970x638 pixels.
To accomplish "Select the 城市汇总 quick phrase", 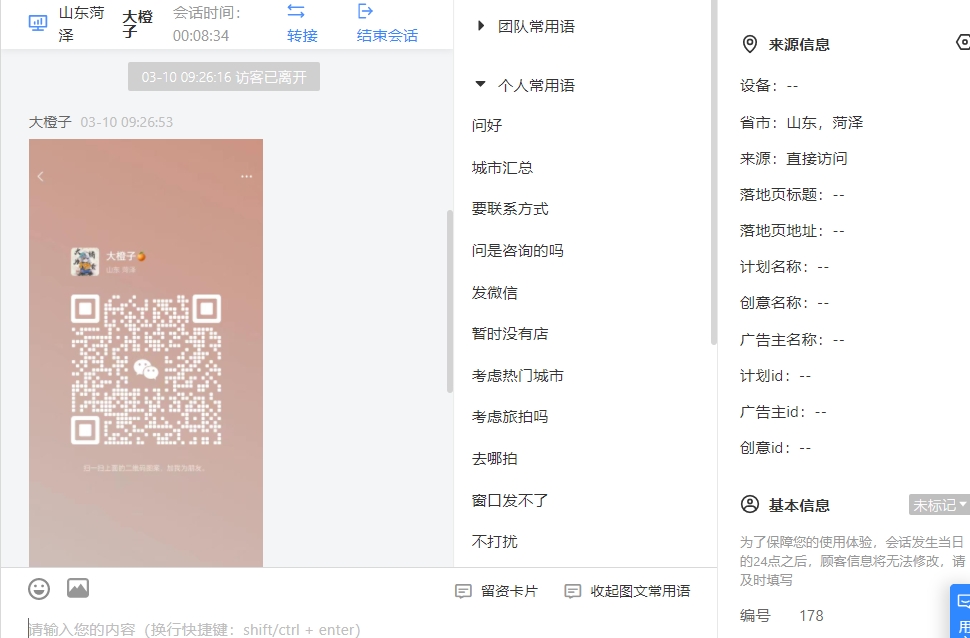I will pyautogui.click(x=502, y=168).
